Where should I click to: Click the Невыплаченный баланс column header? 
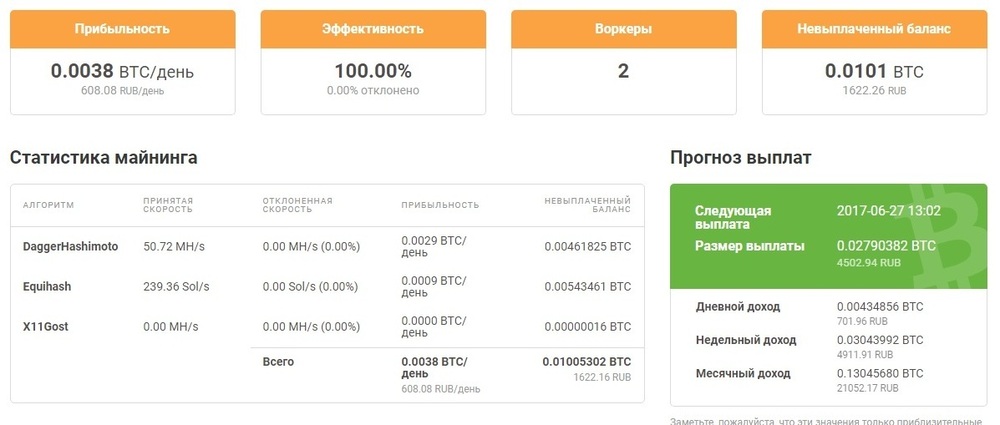click(587, 205)
